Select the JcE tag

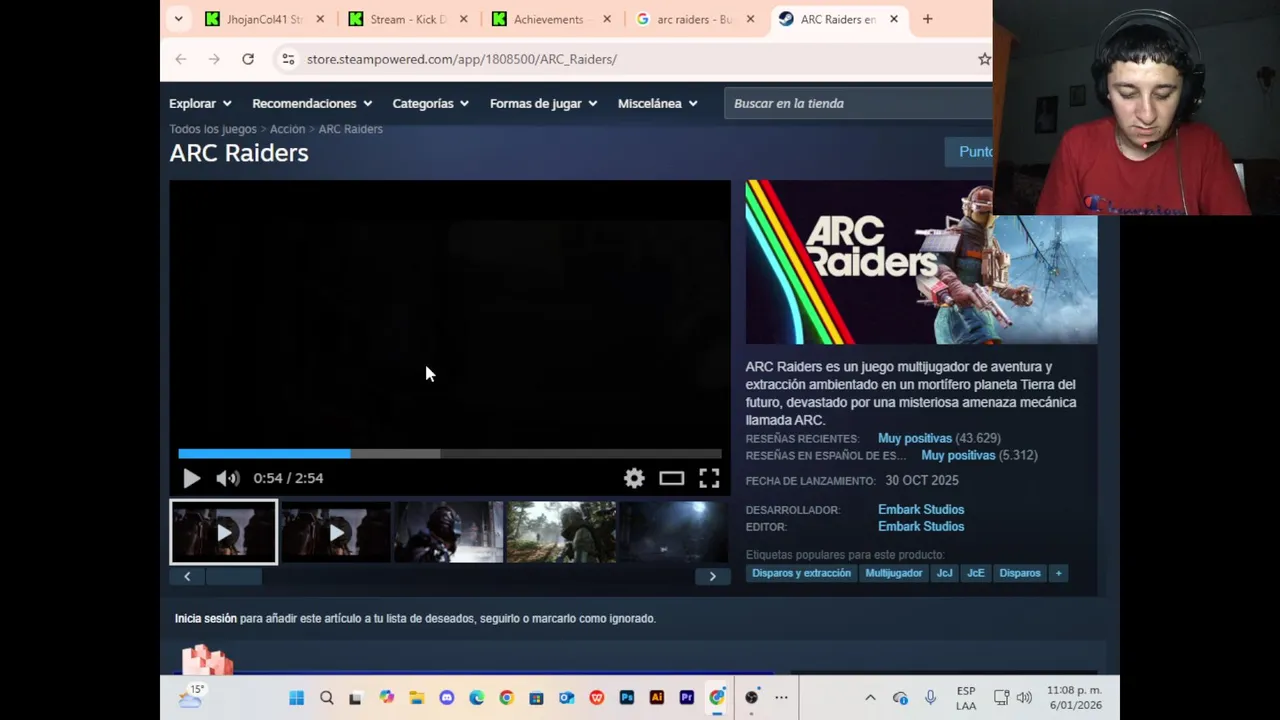tap(976, 573)
